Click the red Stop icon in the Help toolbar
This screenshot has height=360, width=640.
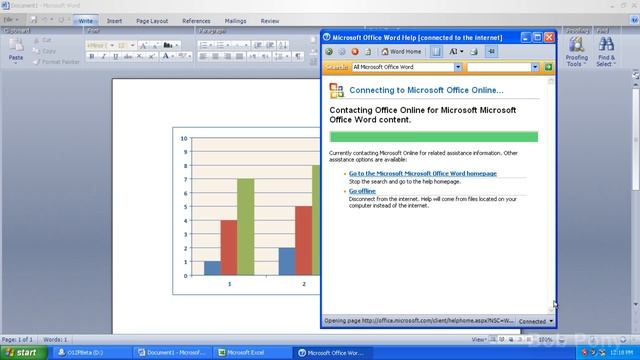[355, 51]
